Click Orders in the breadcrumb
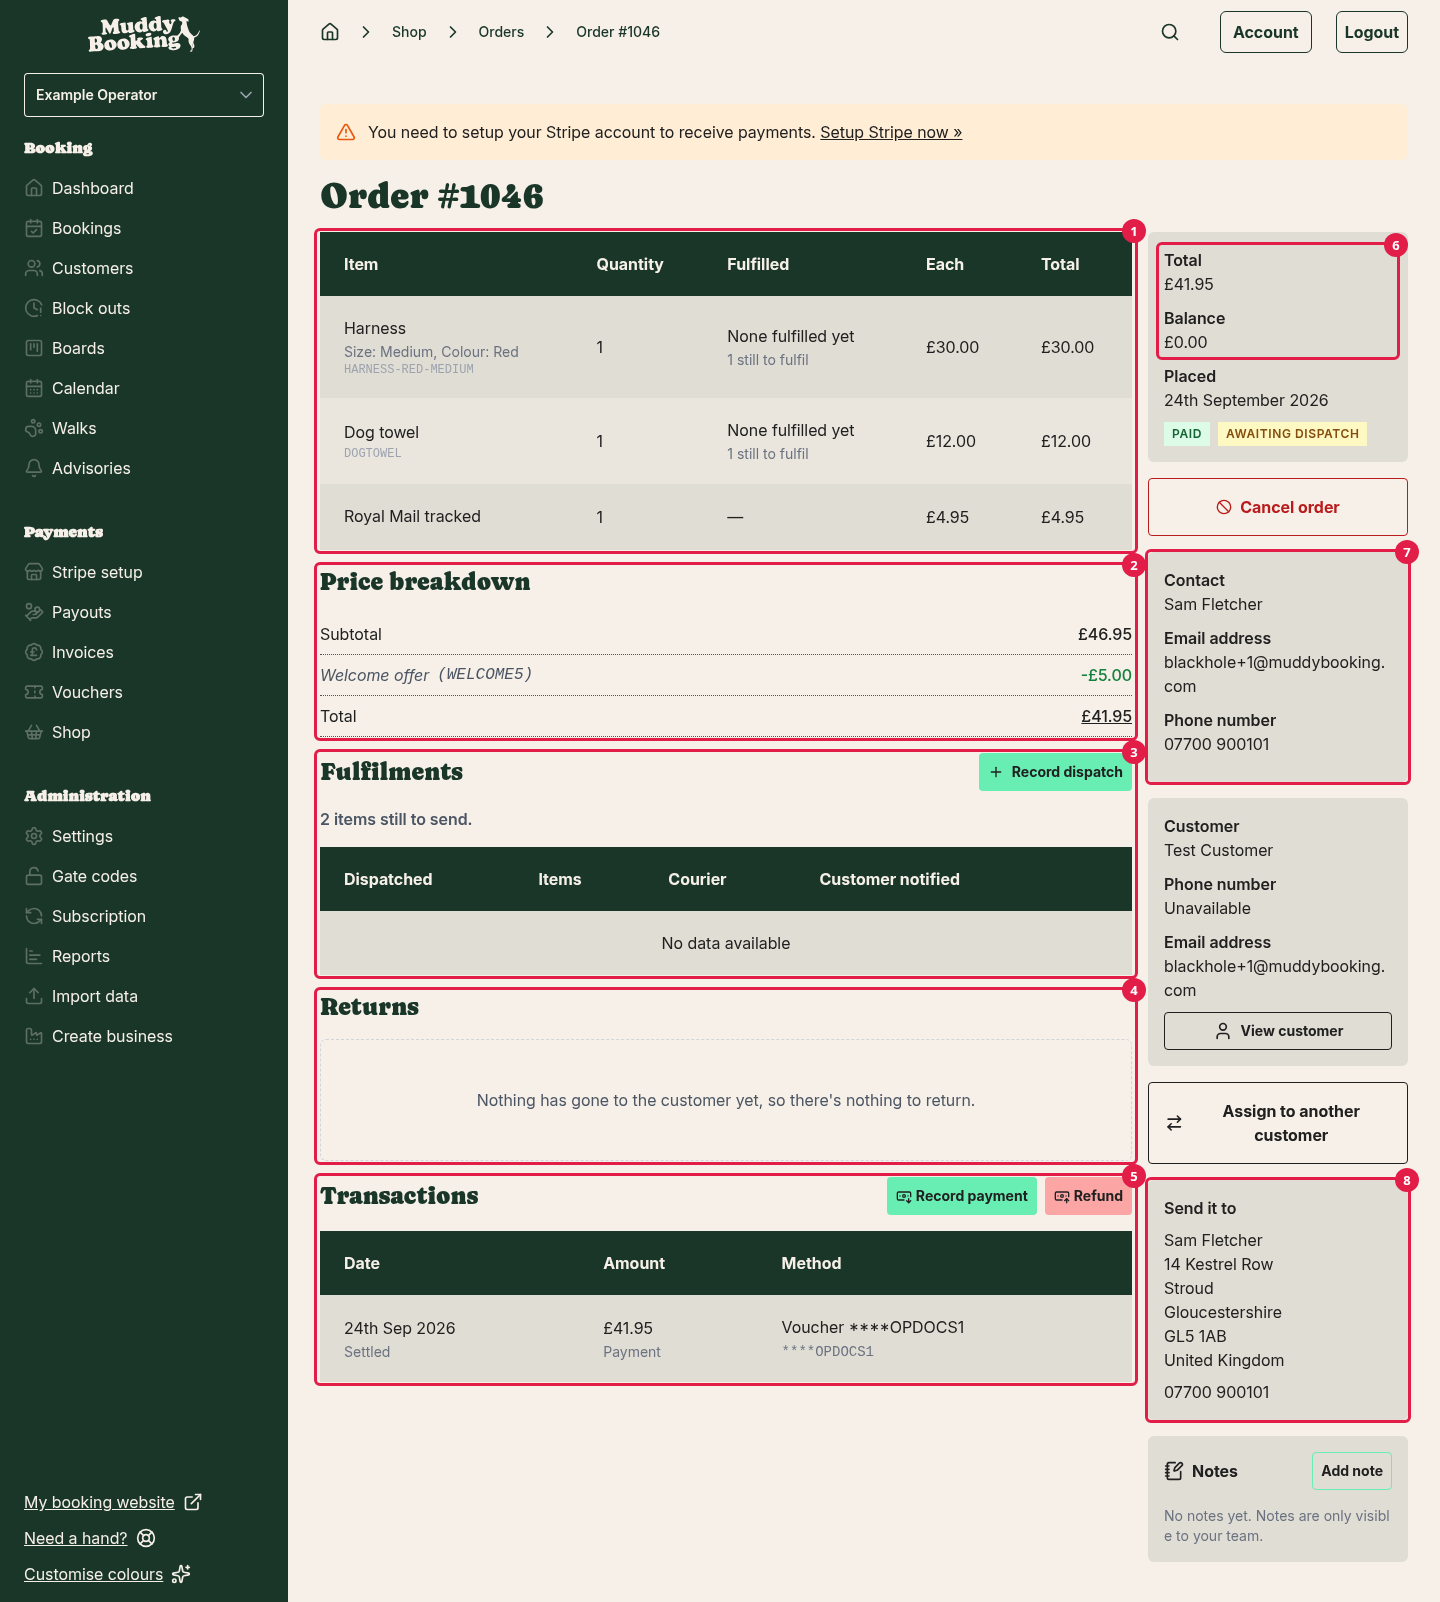Screen dimensions: 1440x1602 pos(501,32)
